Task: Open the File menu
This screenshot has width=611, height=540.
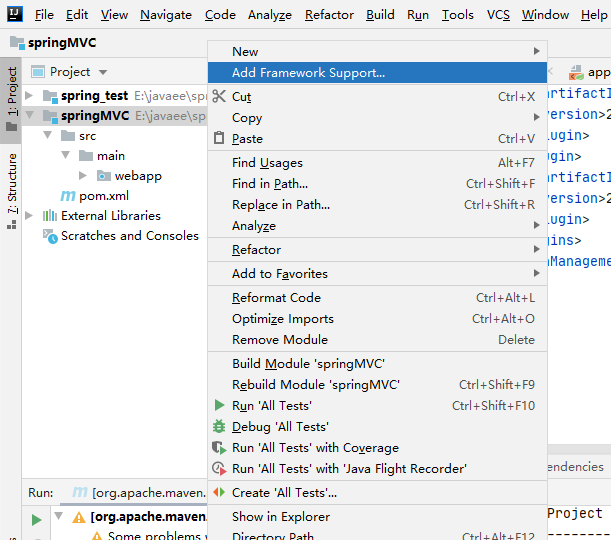Action: 44,15
